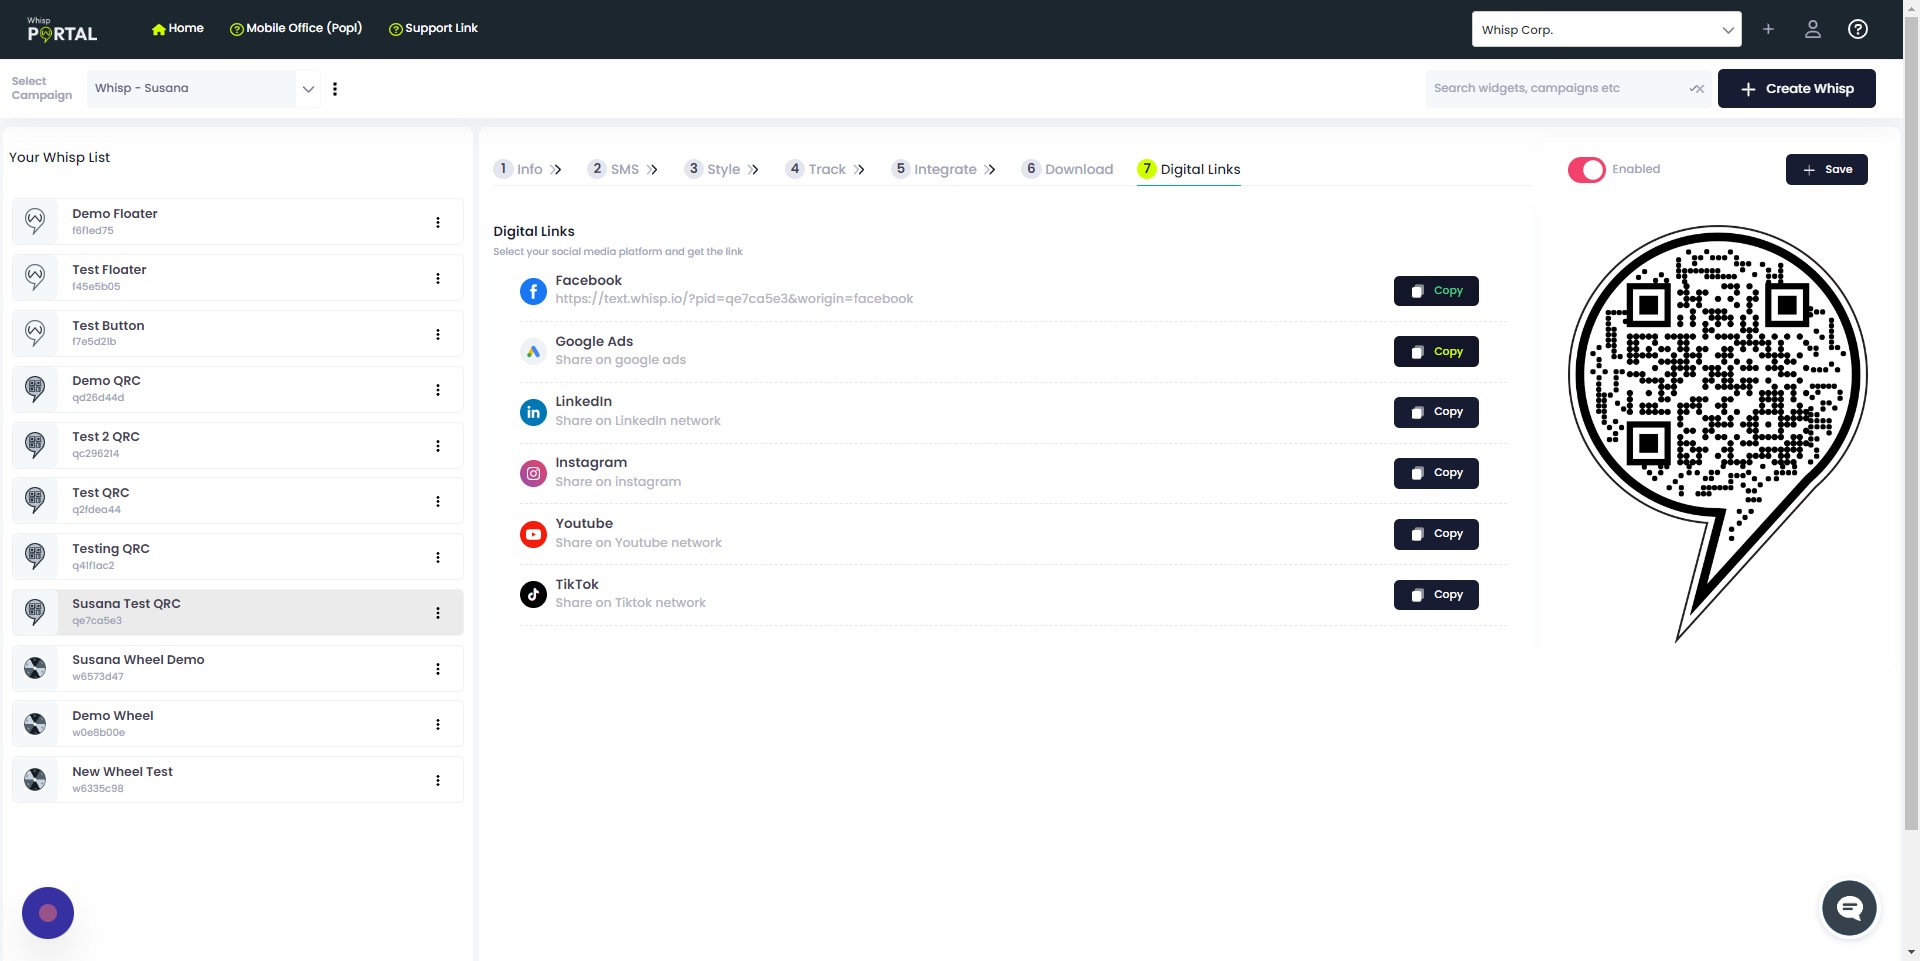Copy the Instagram link
Screen dimensions: 1920x961
click(x=1436, y=473)
